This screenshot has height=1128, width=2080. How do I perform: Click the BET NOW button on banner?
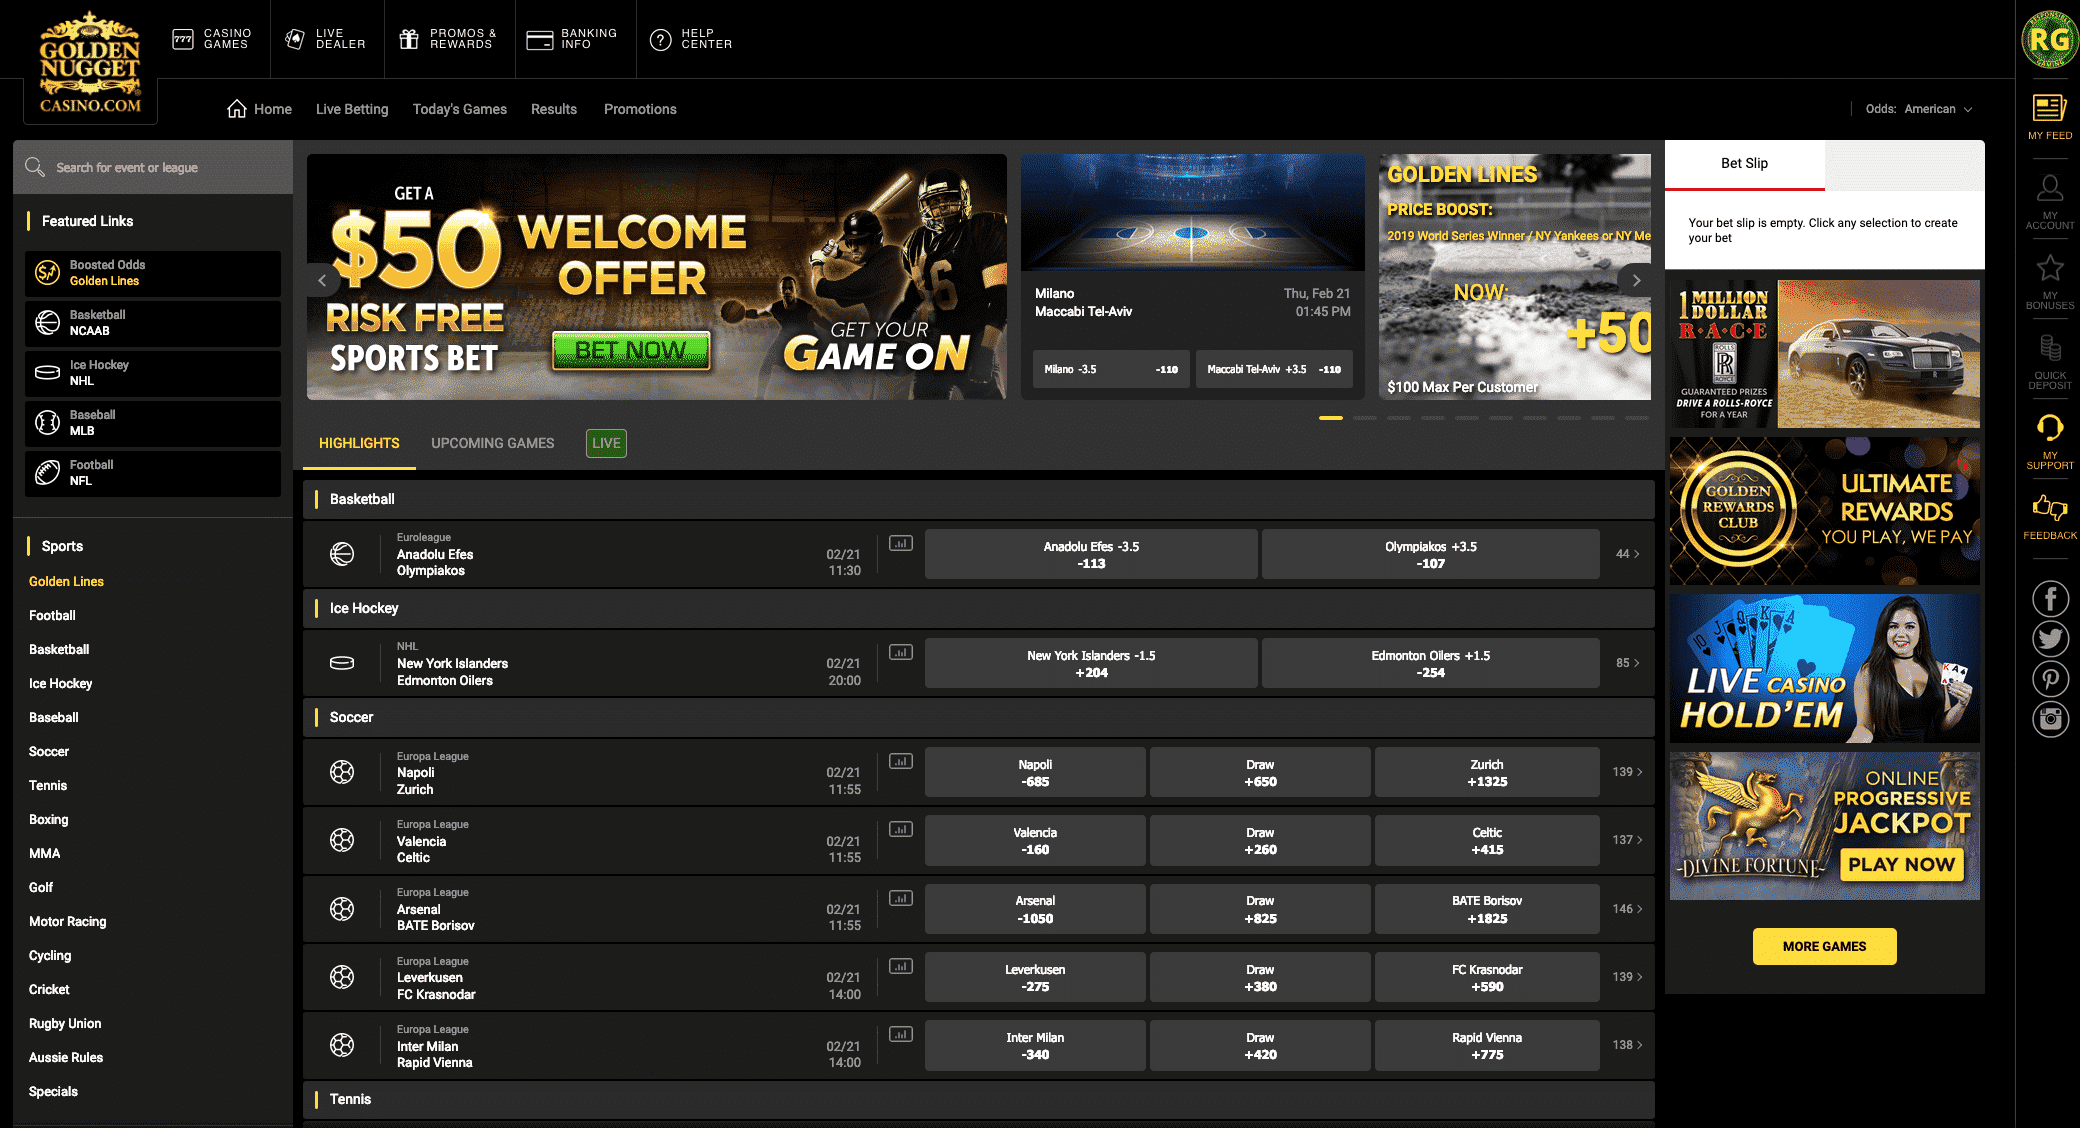[631, 351]
